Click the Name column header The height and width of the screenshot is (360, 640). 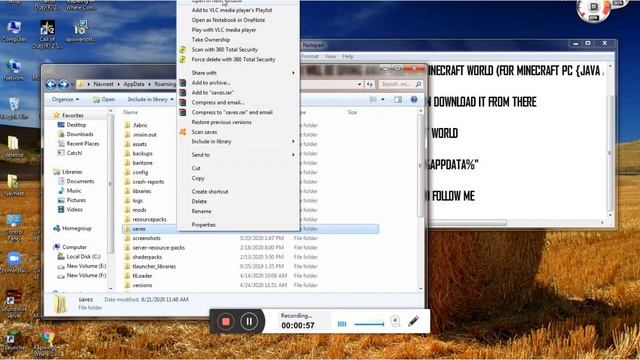[131, 112]
